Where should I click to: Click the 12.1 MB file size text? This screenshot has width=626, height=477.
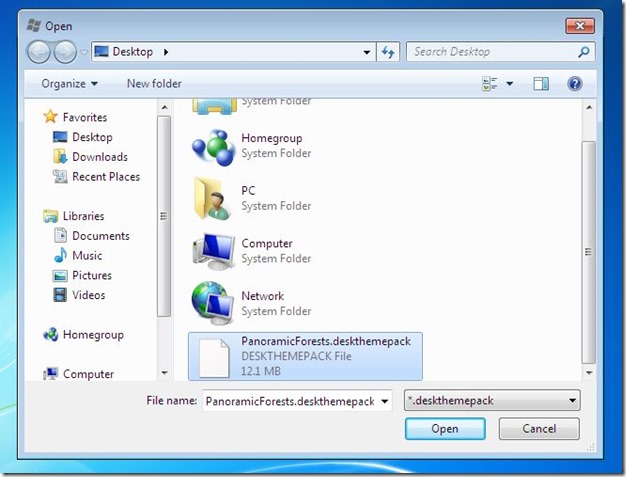[261, 371]
